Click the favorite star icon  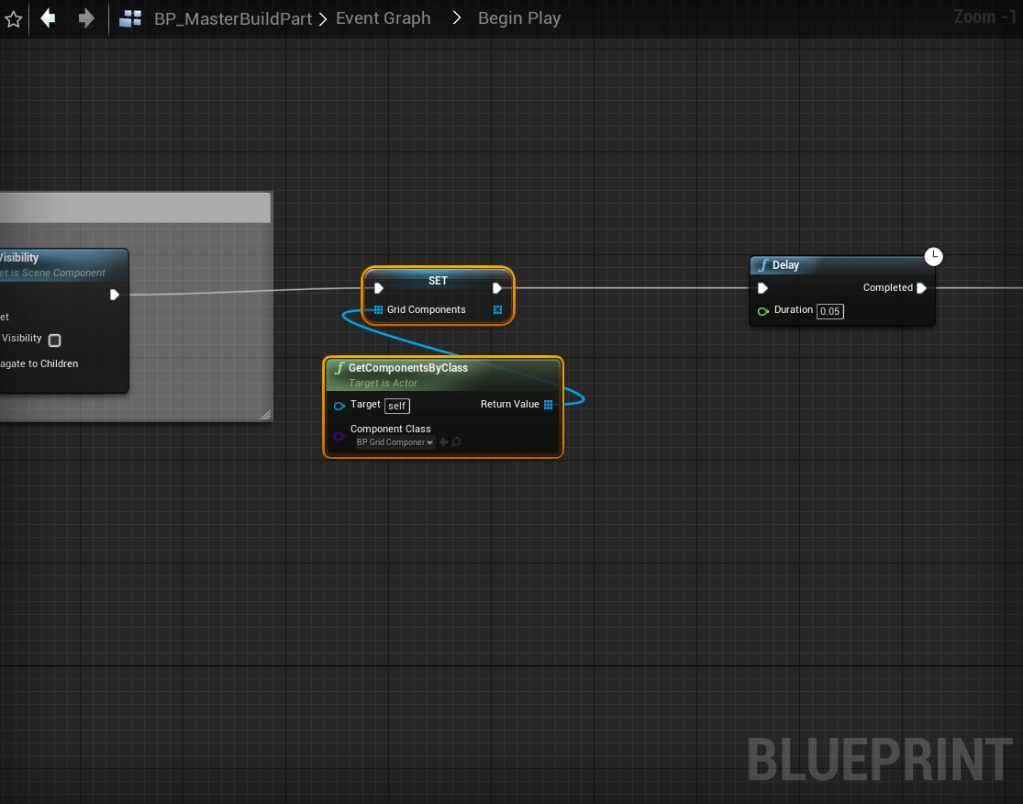13,19
